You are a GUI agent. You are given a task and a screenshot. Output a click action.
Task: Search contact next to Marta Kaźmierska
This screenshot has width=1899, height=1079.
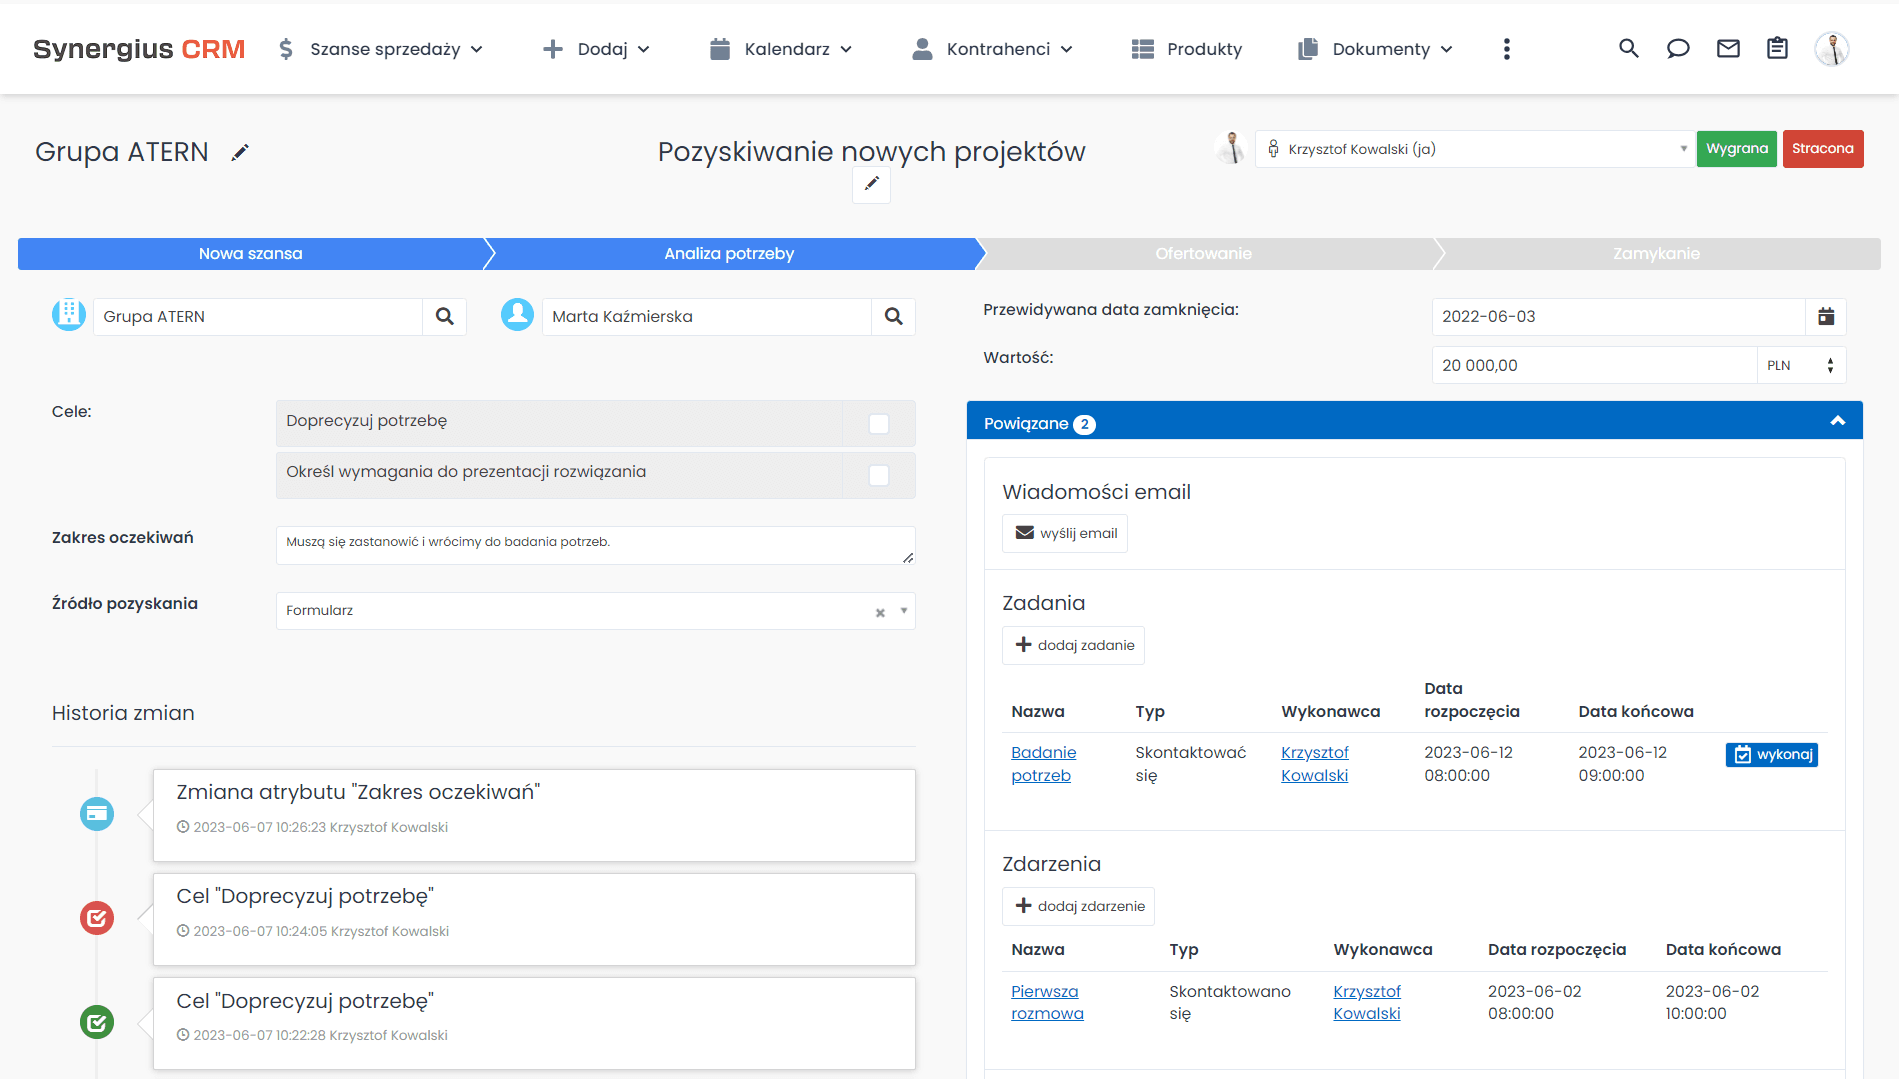(x=893, y=317)
